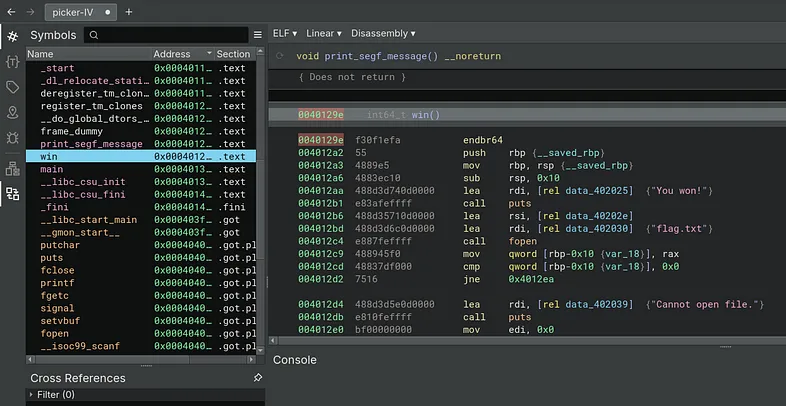Select the __gmon_start__ symbol

(x=141, y=233)
